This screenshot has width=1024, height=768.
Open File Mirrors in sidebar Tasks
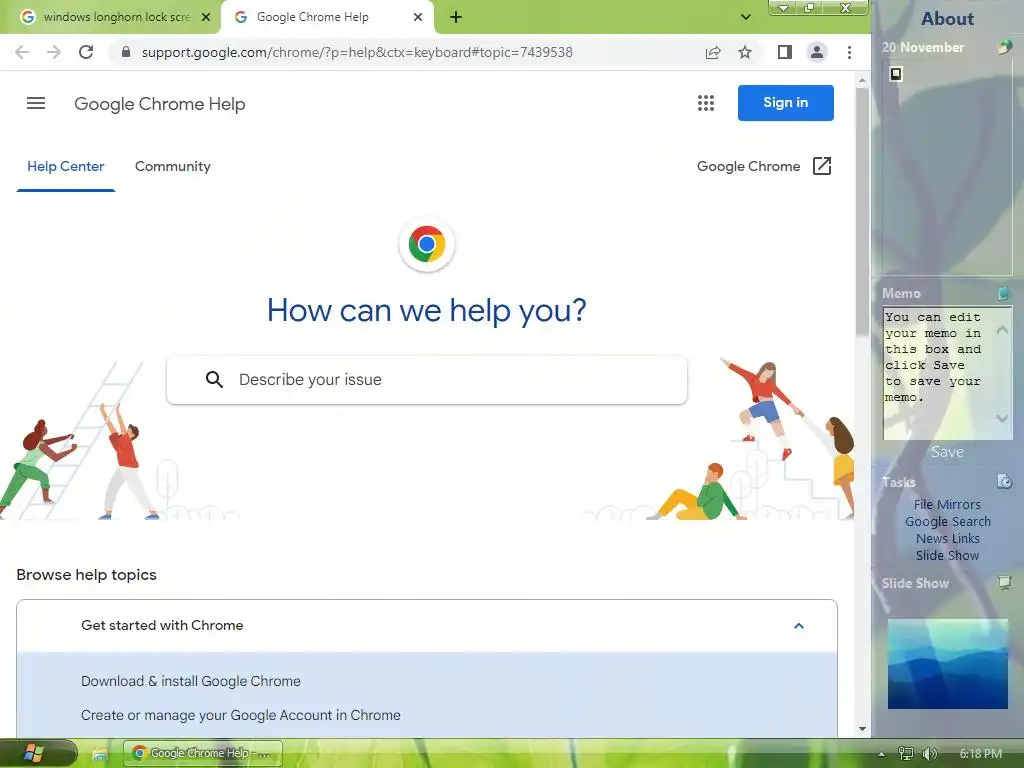947,505
